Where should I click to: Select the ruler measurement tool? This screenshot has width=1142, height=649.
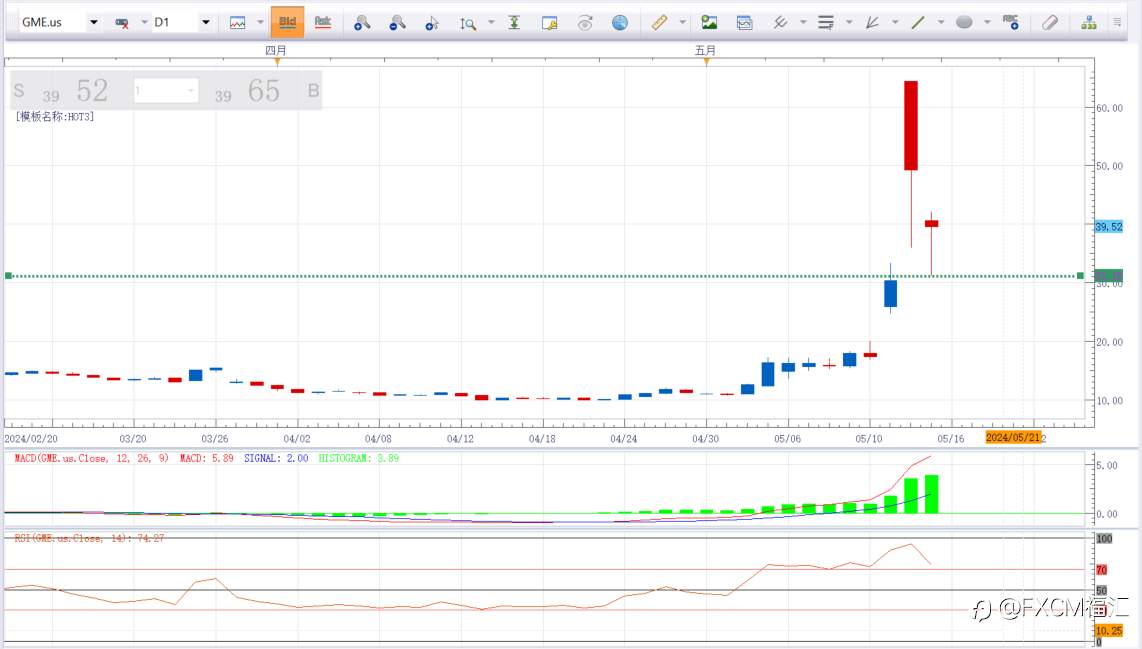[660, 23]
